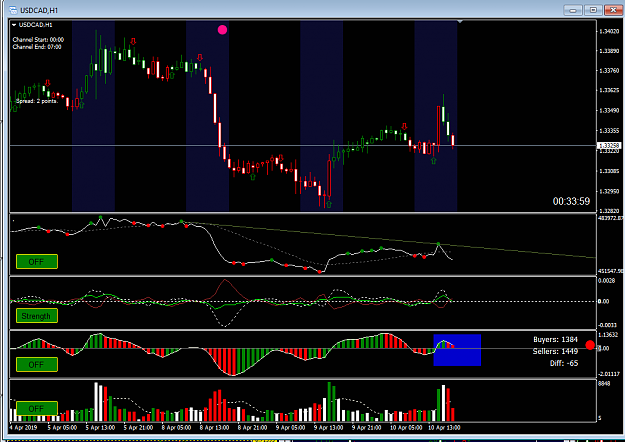The image size is (625, 442).
Task: Click the 1.33490 price scale label
Action: 609,110
